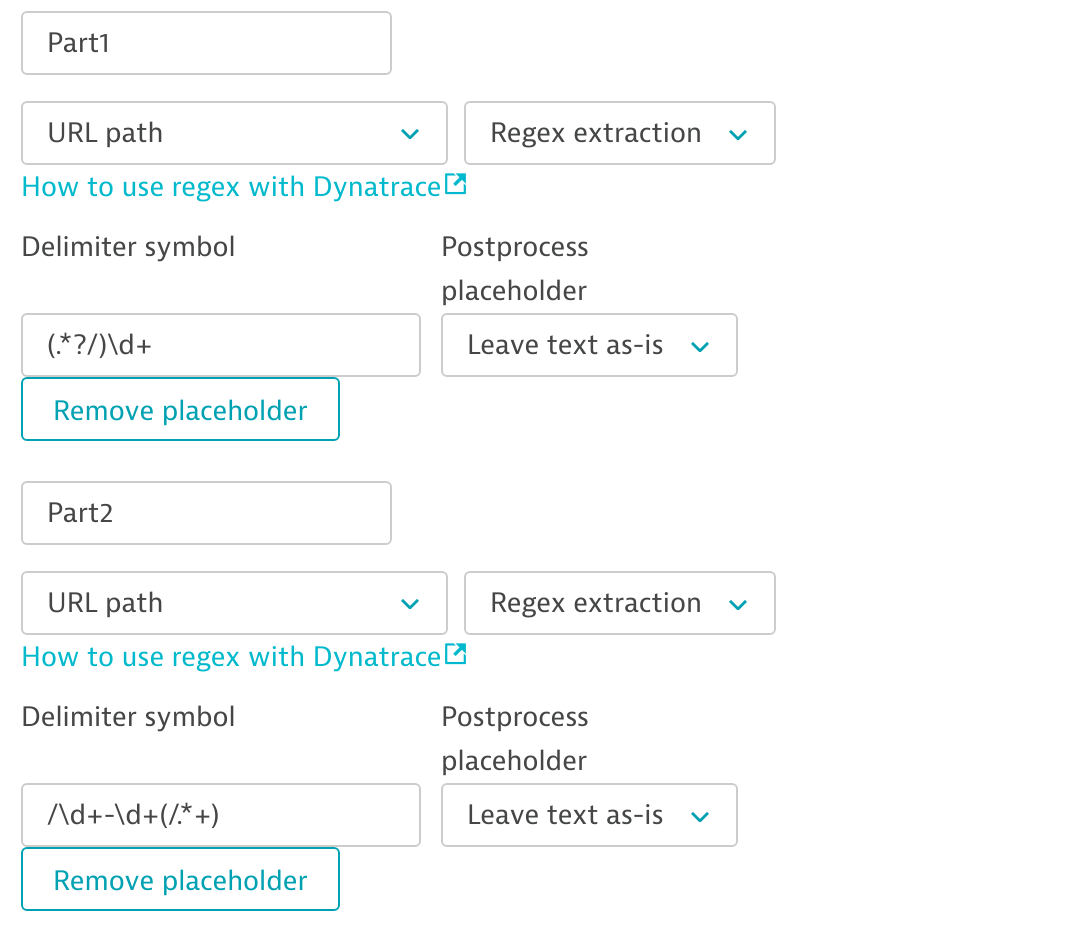Viewport: 1079px width, 930px height.
Task: Open the URL path dropdown for Part2
Action: [x=234, y=603]
